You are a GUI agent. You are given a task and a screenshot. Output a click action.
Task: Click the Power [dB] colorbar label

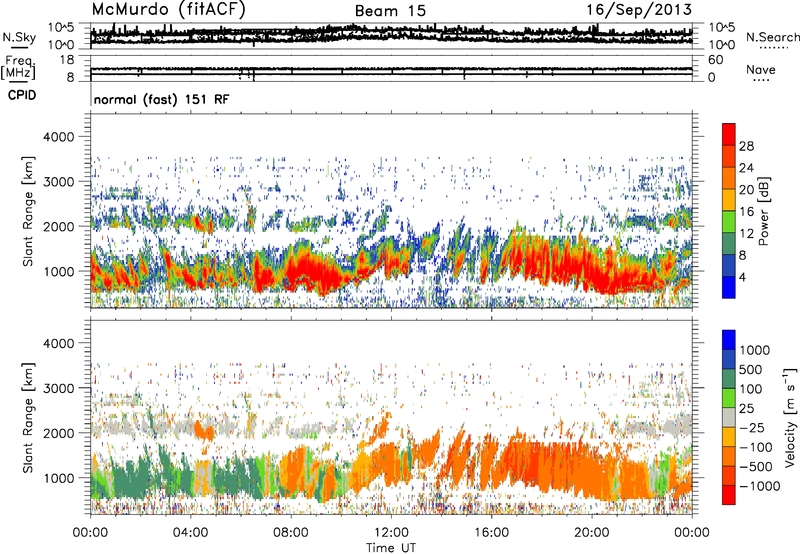click(764, 211)
